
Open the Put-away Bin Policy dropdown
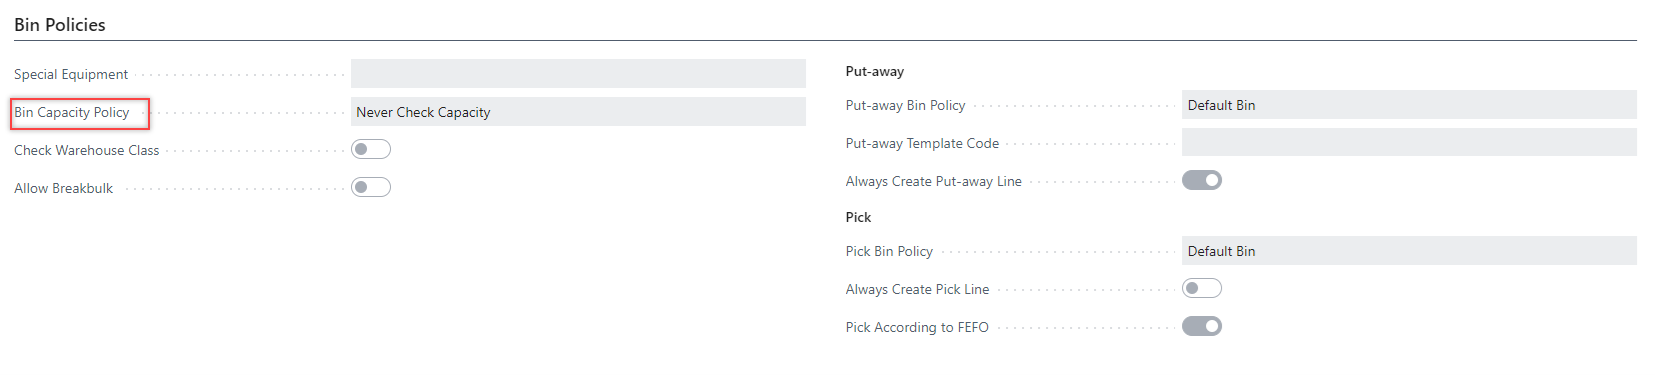1409,105
